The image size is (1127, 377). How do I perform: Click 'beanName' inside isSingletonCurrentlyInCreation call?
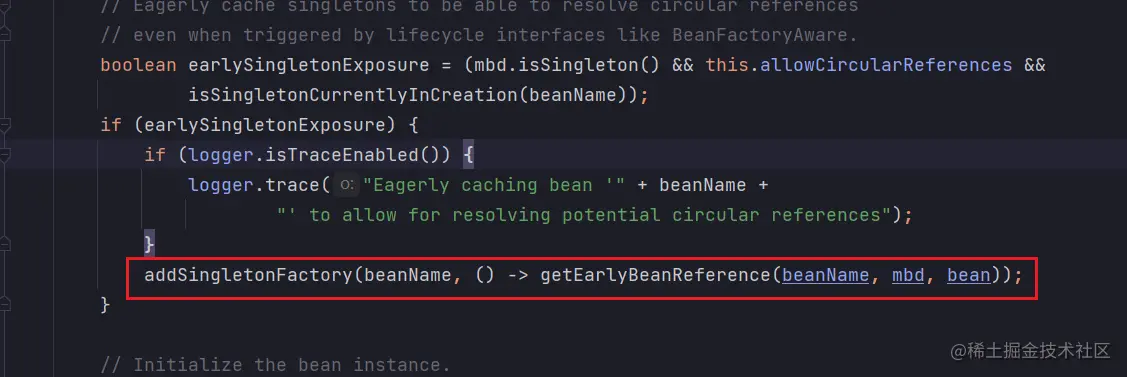pos(572,95)
